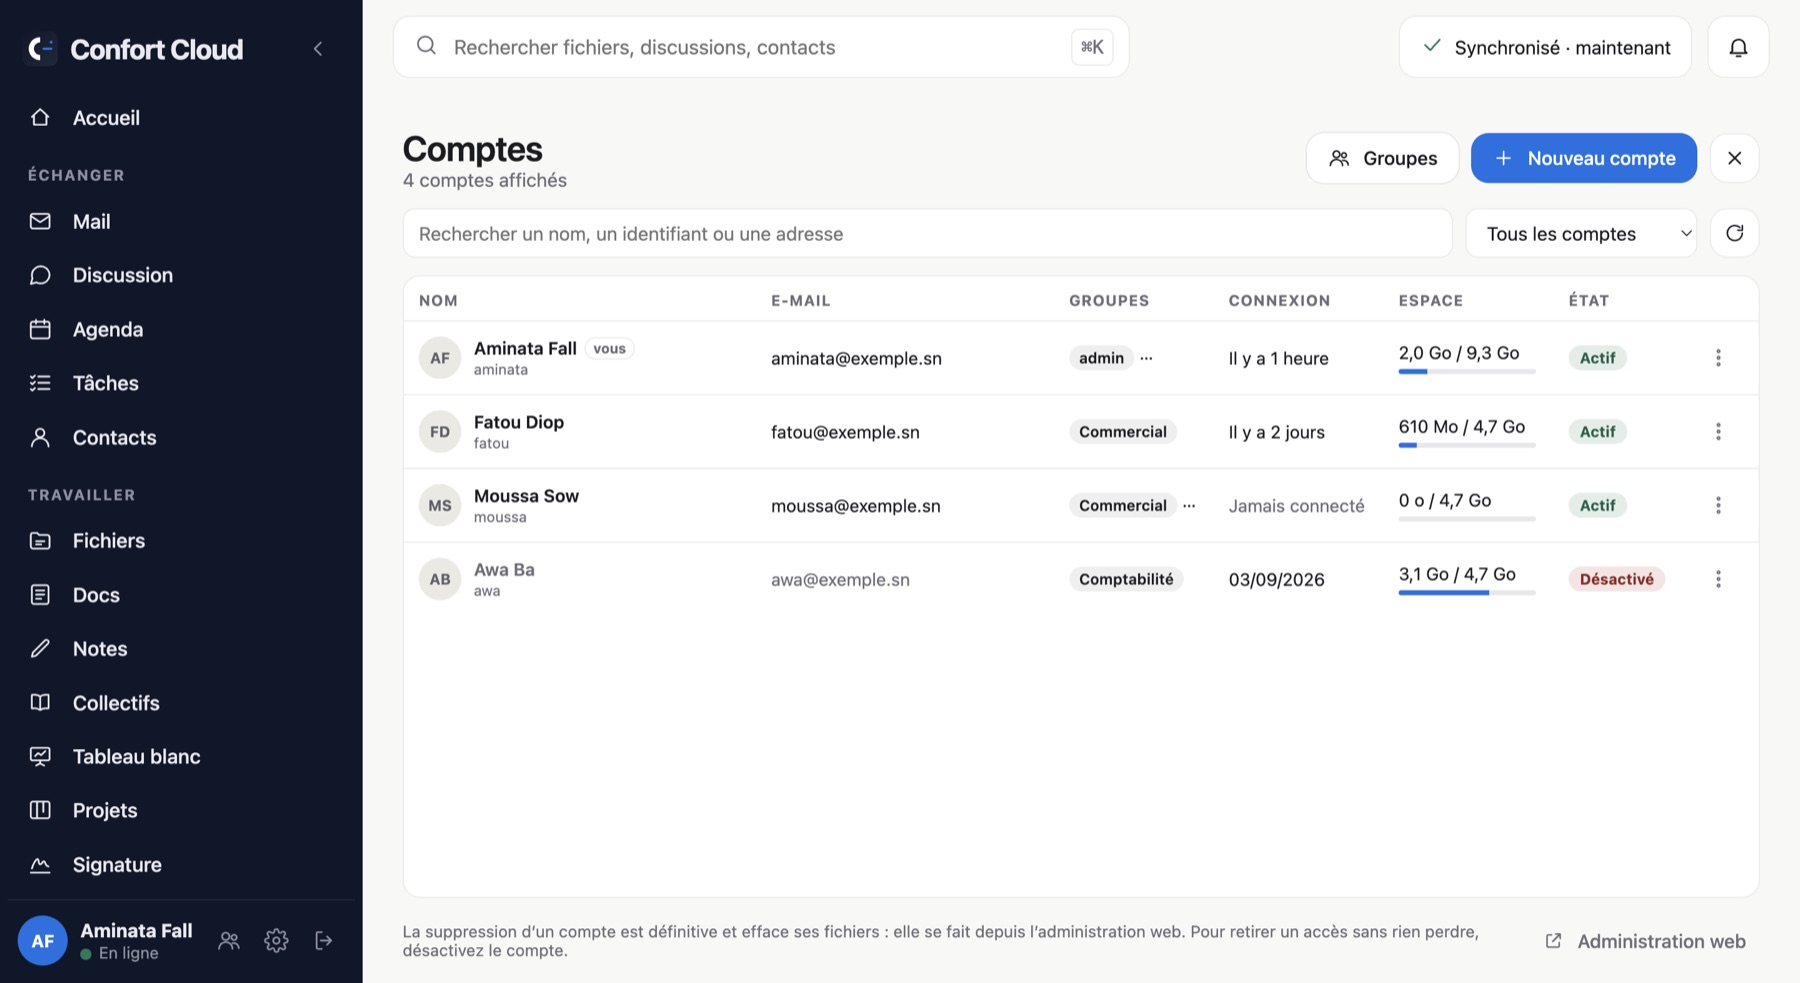Click the AB avatar for Awa Ba

point(440,579)
